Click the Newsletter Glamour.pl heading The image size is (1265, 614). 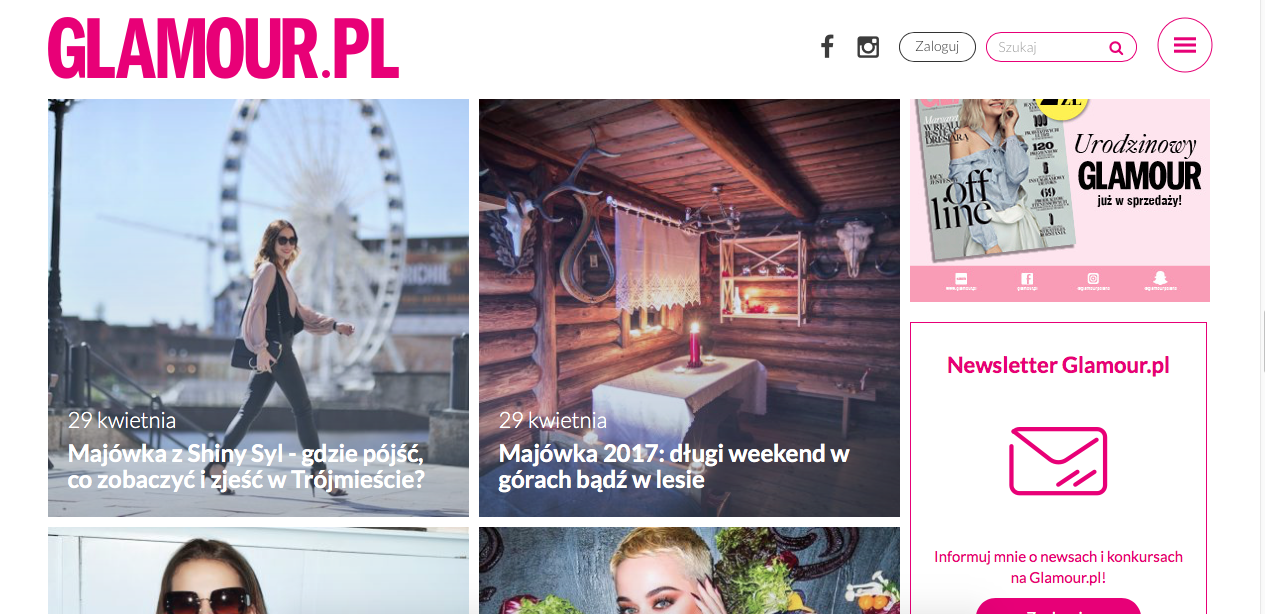tap(1058, 365)
